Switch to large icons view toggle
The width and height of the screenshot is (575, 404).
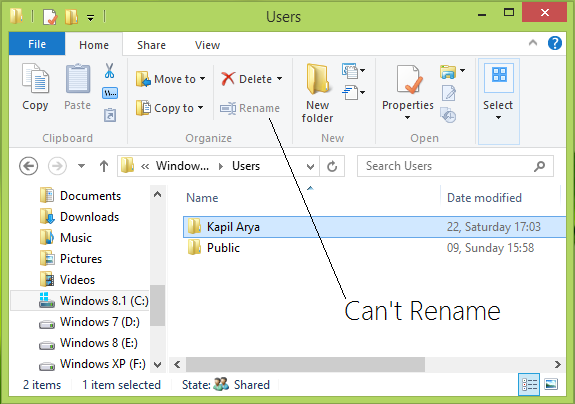(x=551, y=385)
